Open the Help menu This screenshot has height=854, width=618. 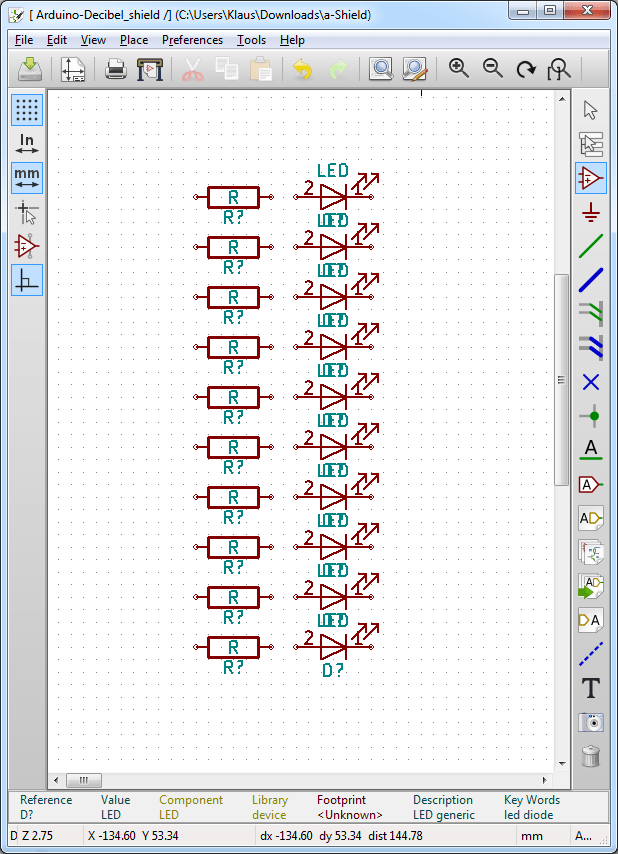(x=292, y=40)
